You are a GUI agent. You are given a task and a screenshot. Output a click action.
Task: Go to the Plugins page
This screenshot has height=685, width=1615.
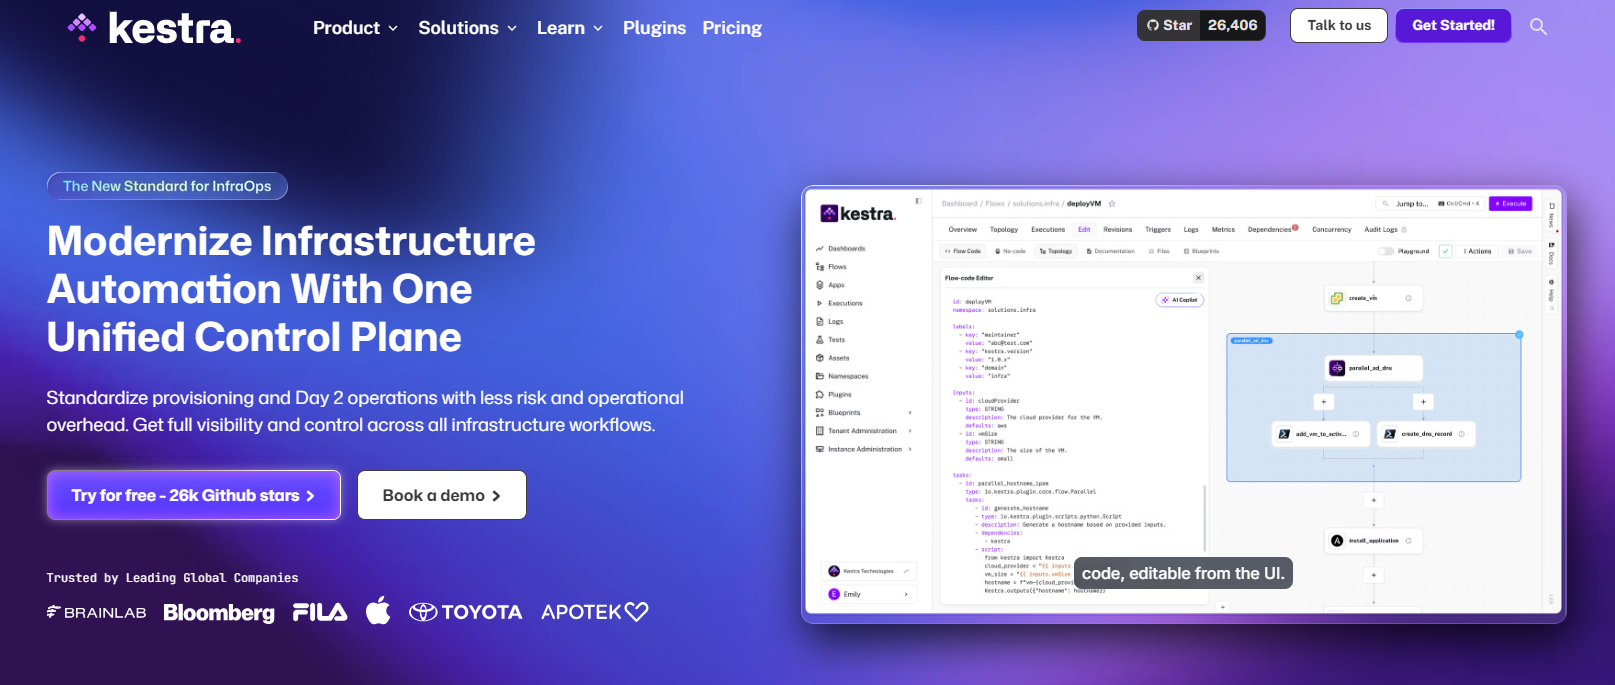654,28
